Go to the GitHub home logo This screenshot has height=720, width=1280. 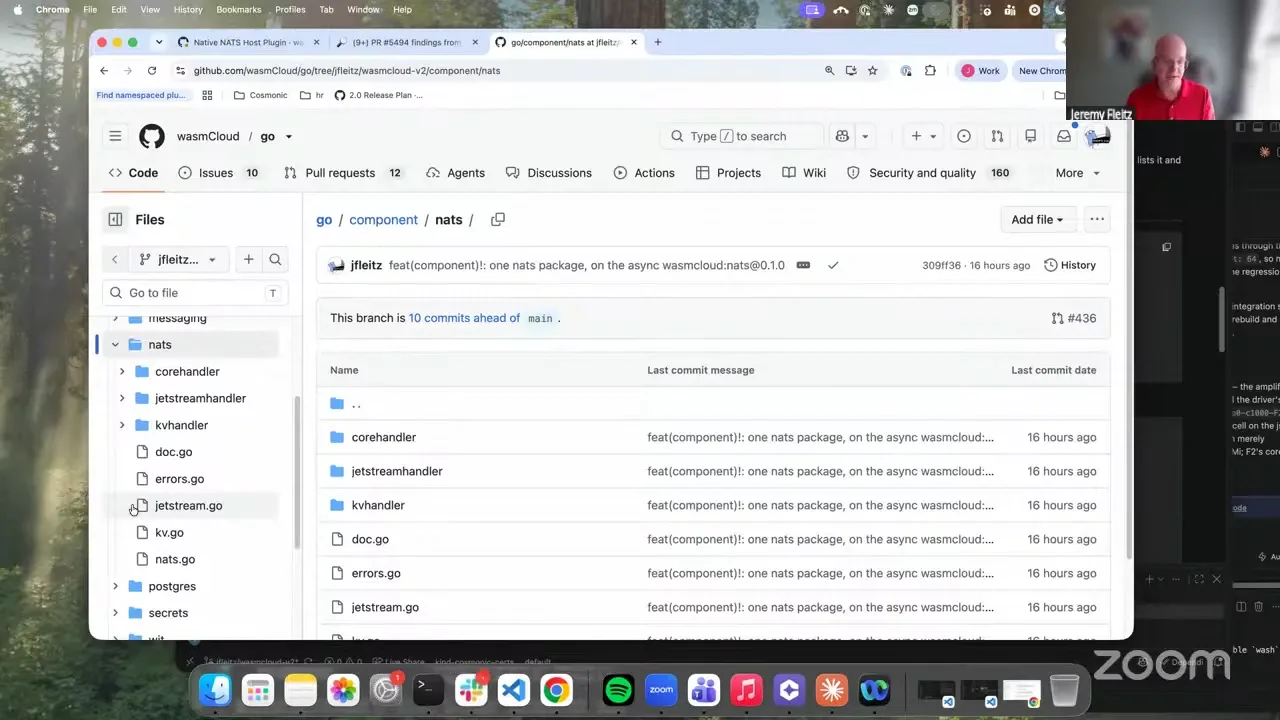152,136
